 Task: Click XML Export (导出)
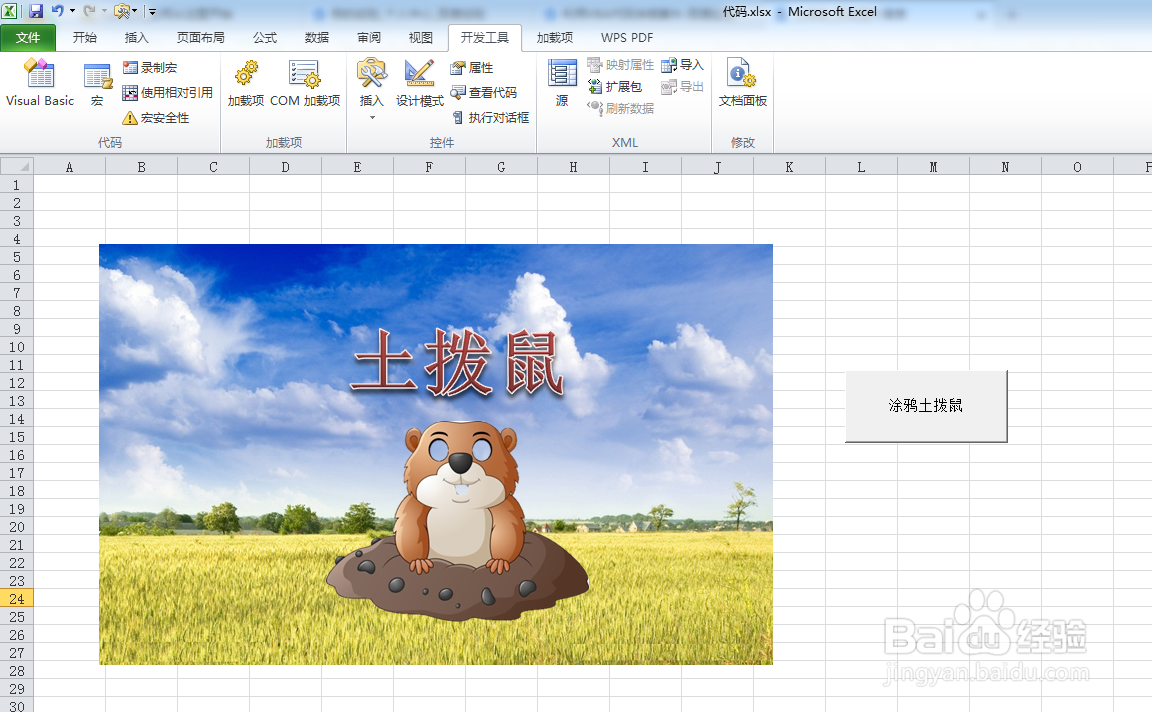[683, 87]
